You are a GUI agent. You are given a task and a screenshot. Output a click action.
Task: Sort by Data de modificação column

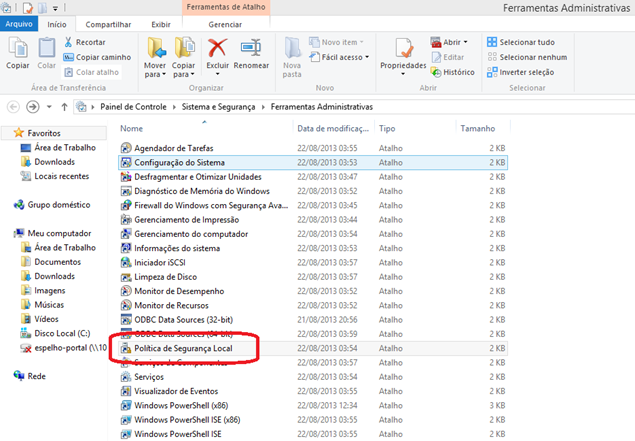(x=333, y=128)
